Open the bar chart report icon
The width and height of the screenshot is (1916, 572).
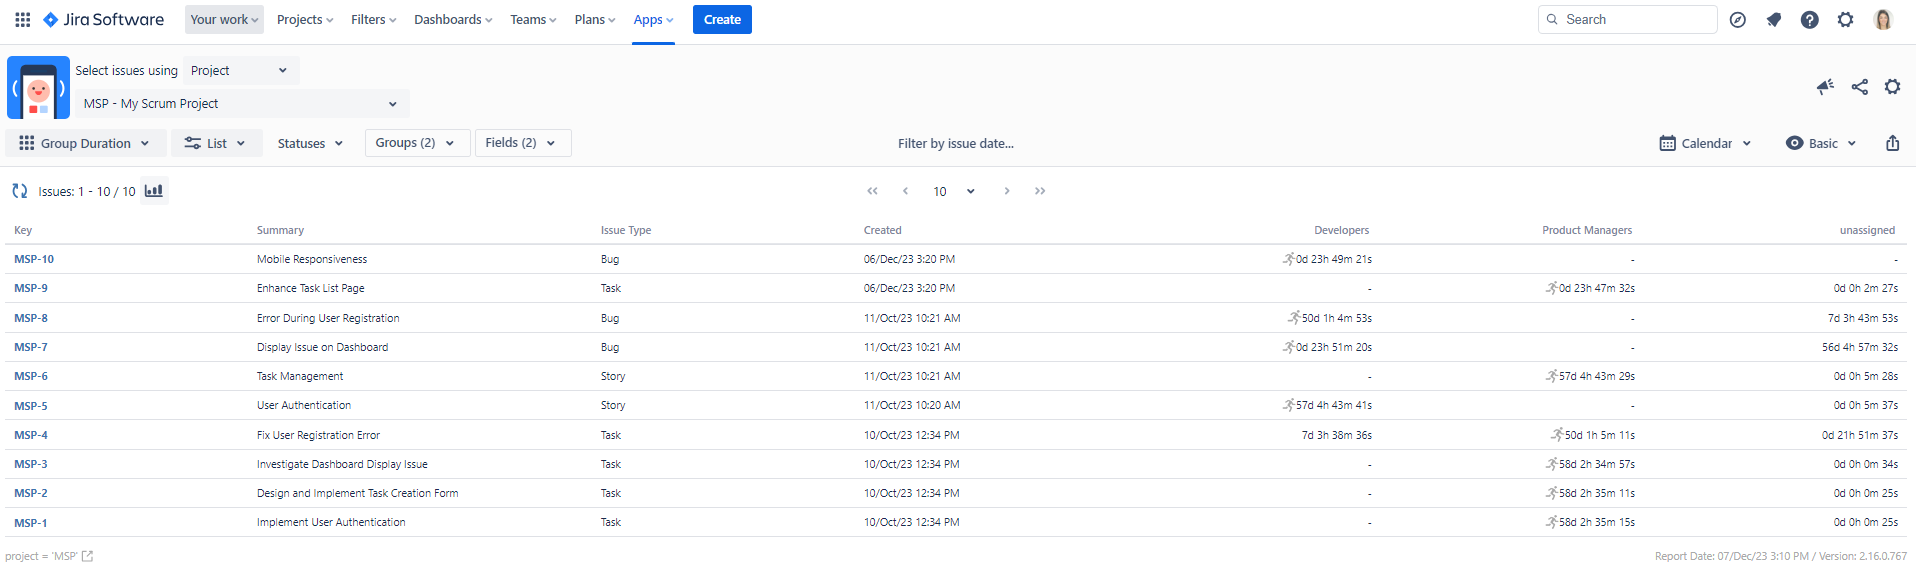154,191
